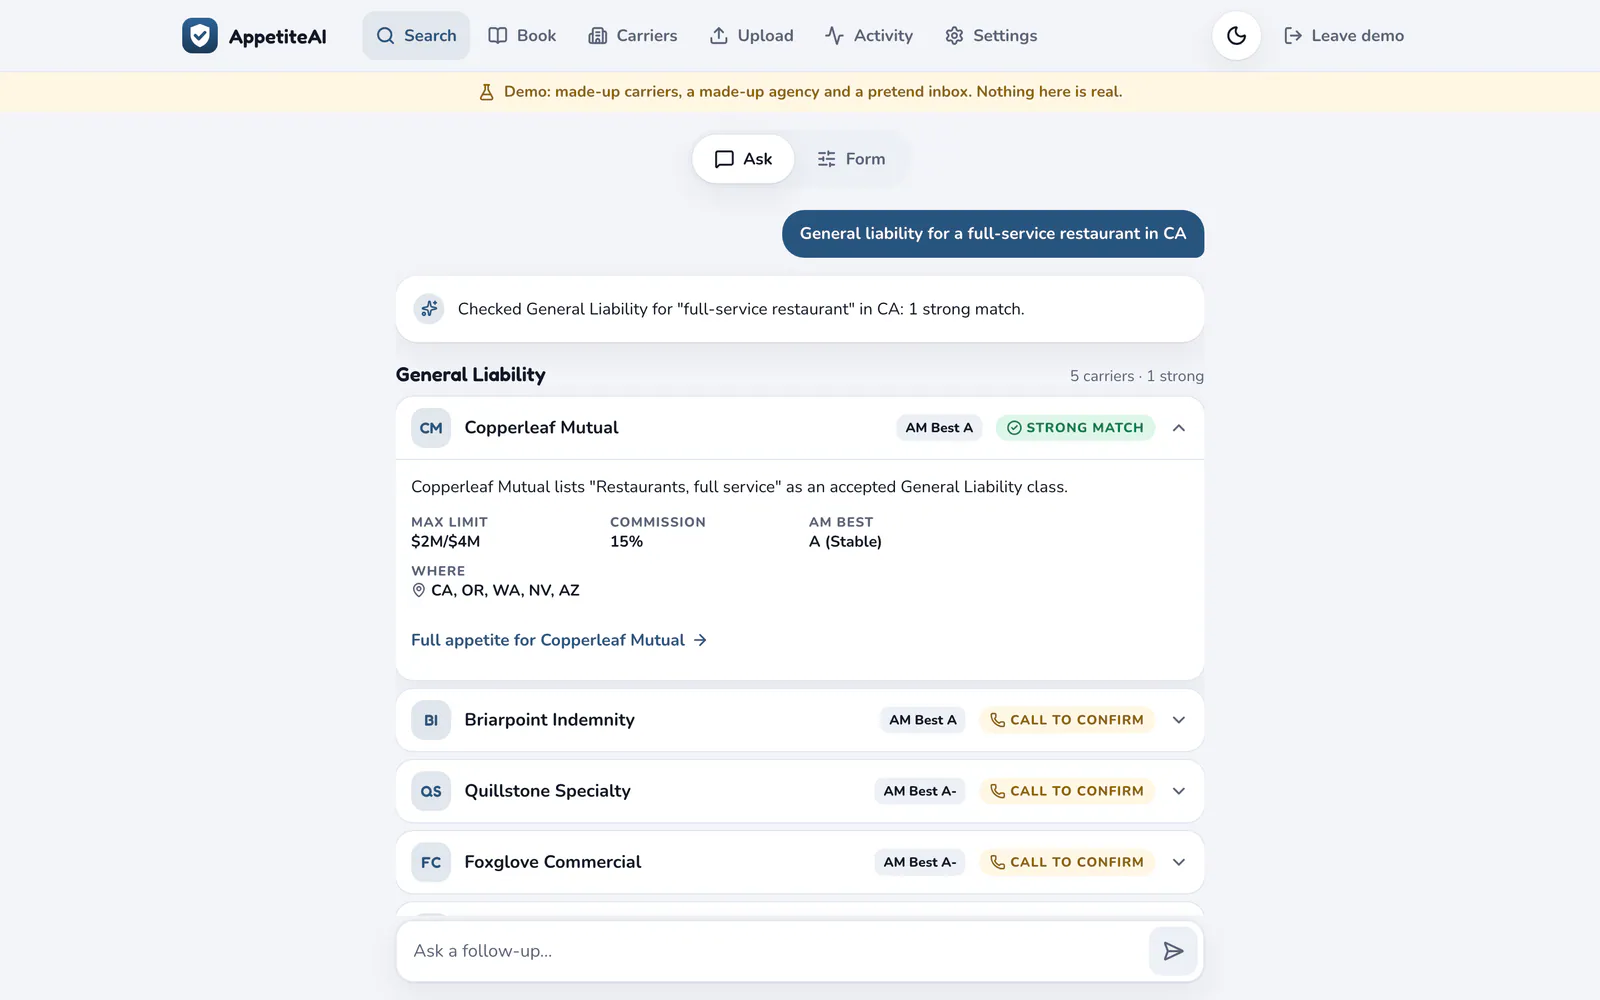Click the flask icon in the demo banner
The height and width of the screenshot is (1000, 1600).
pos(487,92)
